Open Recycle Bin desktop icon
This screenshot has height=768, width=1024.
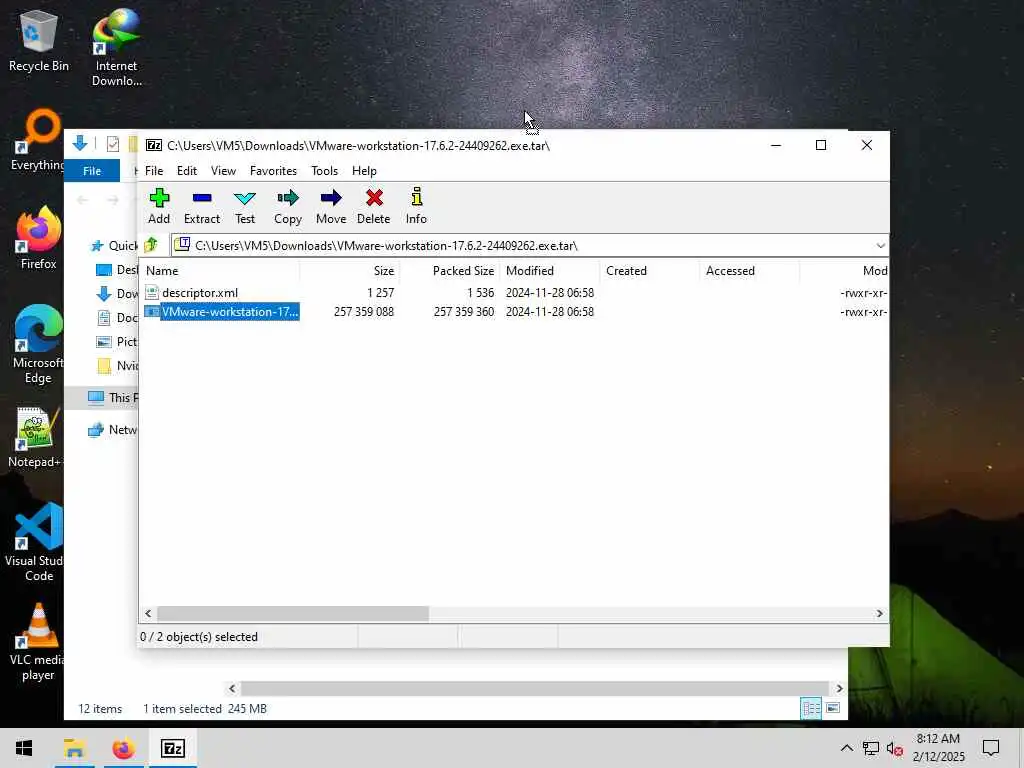click(39, 41)
